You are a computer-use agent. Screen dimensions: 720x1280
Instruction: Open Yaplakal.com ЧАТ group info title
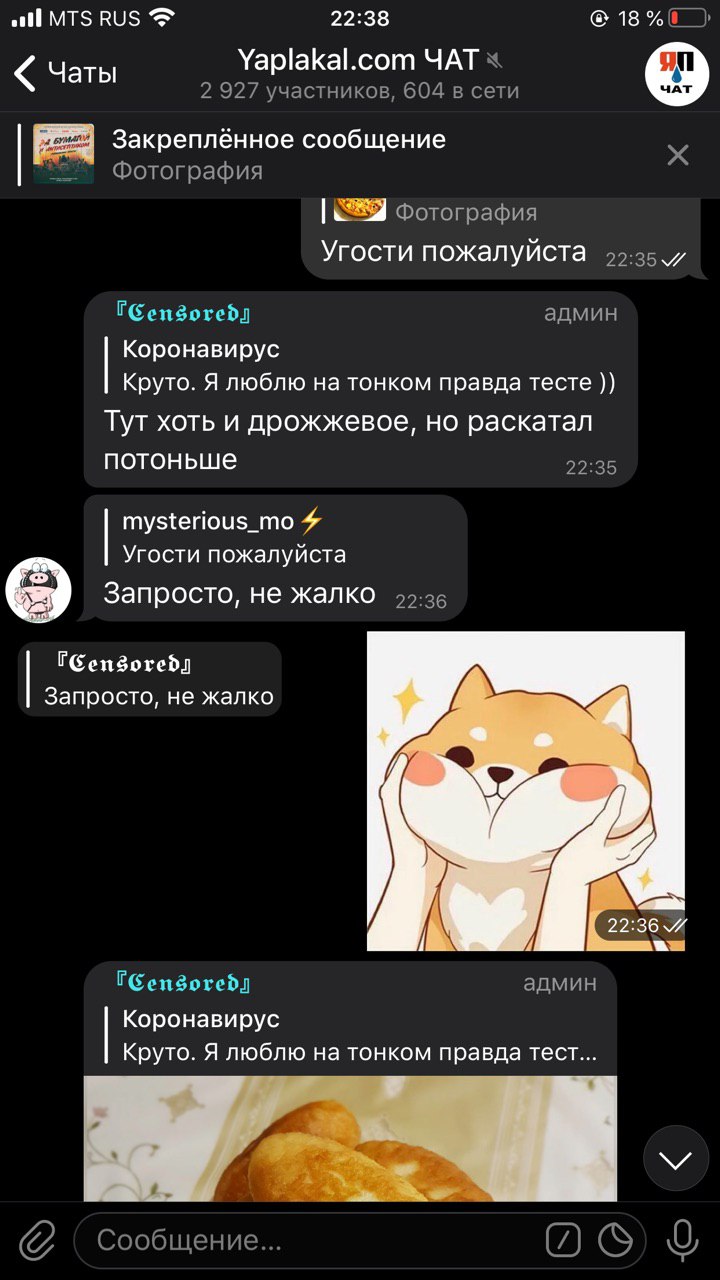[x=359, y=60]
